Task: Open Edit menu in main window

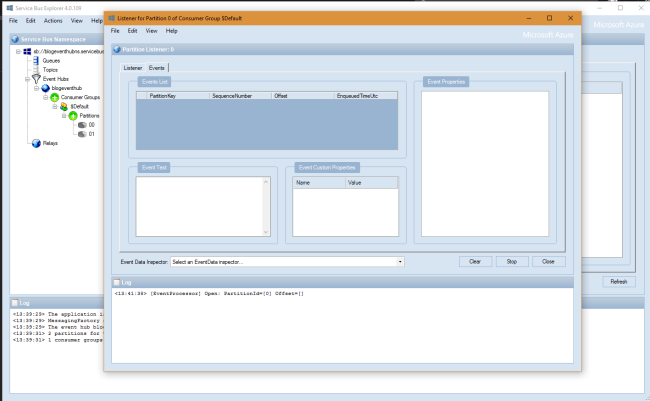Action: pyautogui.click(x=31, y=21)
